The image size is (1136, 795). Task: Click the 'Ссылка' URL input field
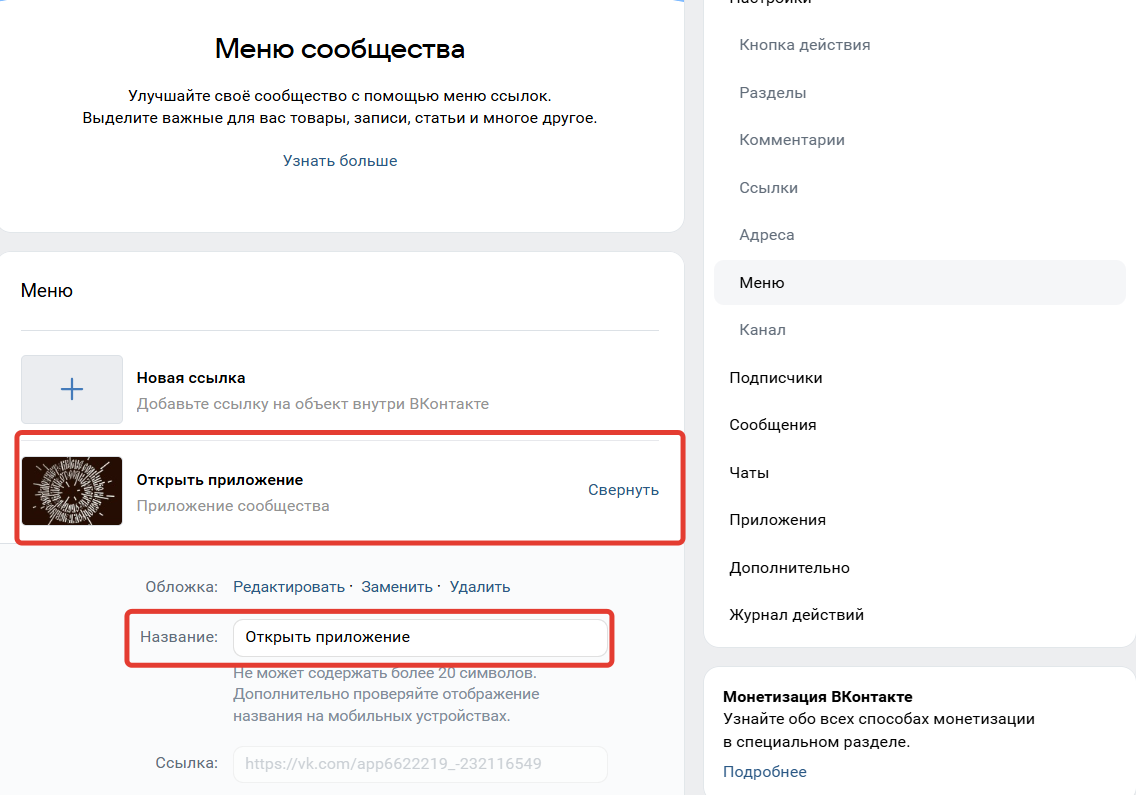(420, 764)
